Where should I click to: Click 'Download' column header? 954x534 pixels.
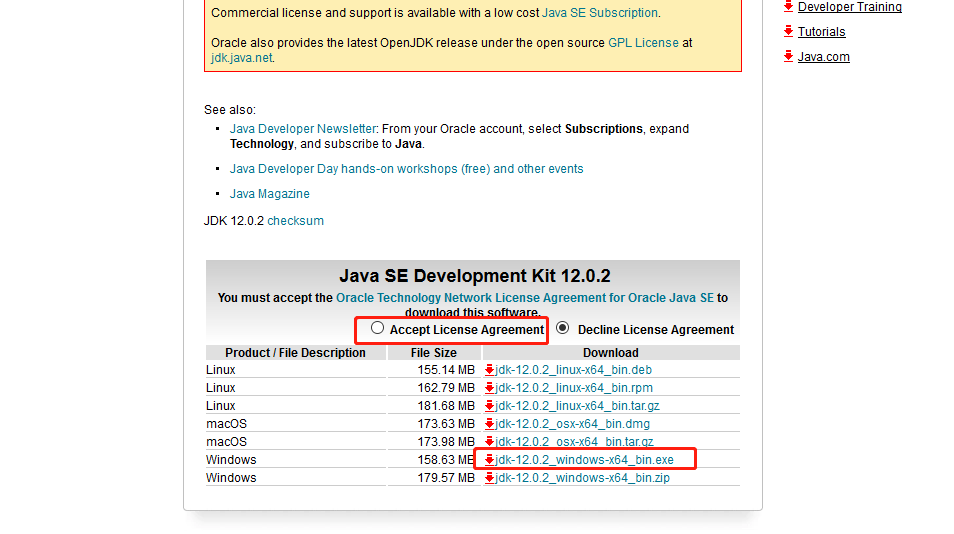pos(611,353)
